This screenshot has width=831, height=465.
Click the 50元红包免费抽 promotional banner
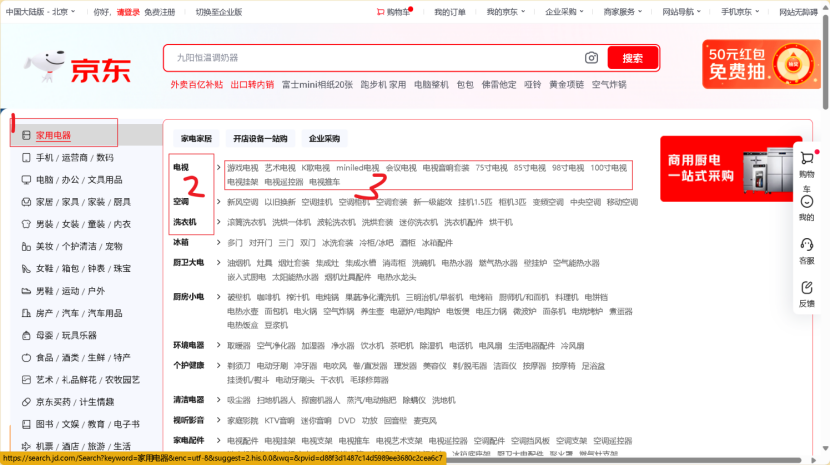[x=761, y=64]
